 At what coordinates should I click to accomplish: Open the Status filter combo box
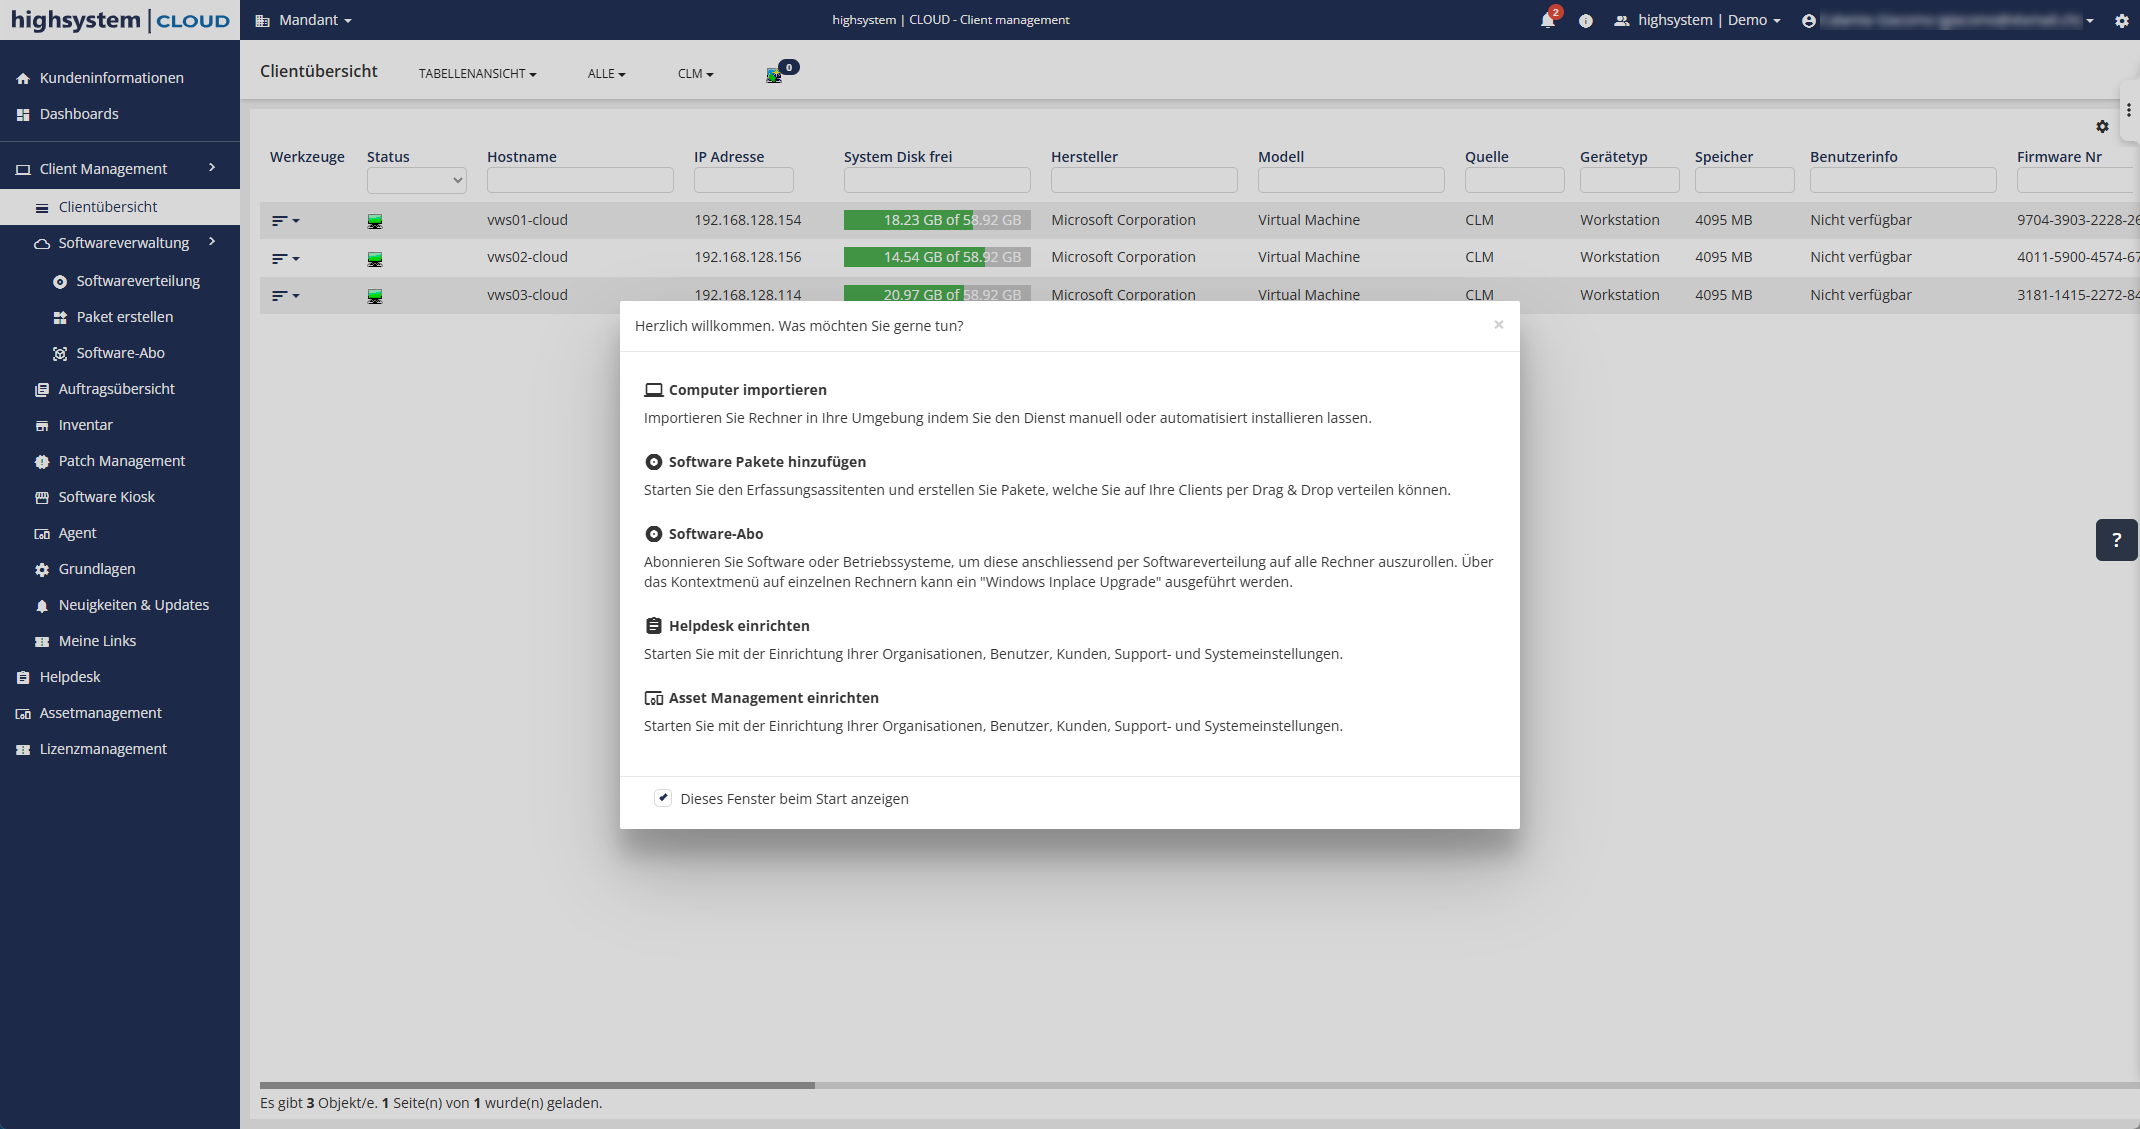click(416, 180)
